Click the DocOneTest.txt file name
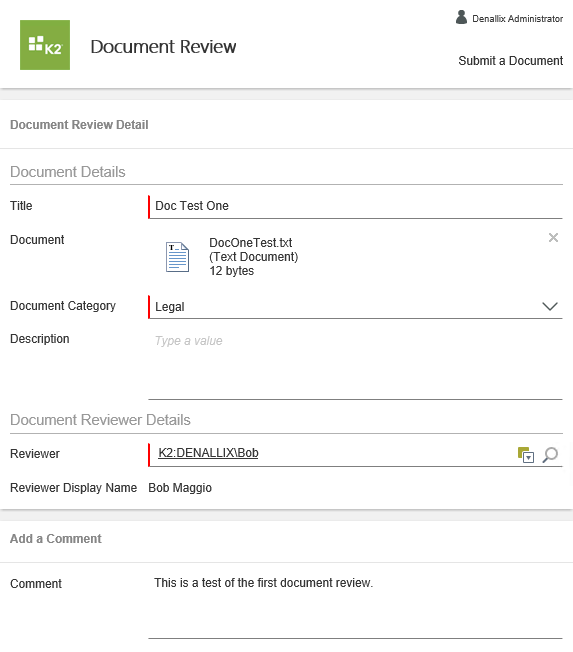This screenshot has height=652, width=573. (x=251, y=242)
